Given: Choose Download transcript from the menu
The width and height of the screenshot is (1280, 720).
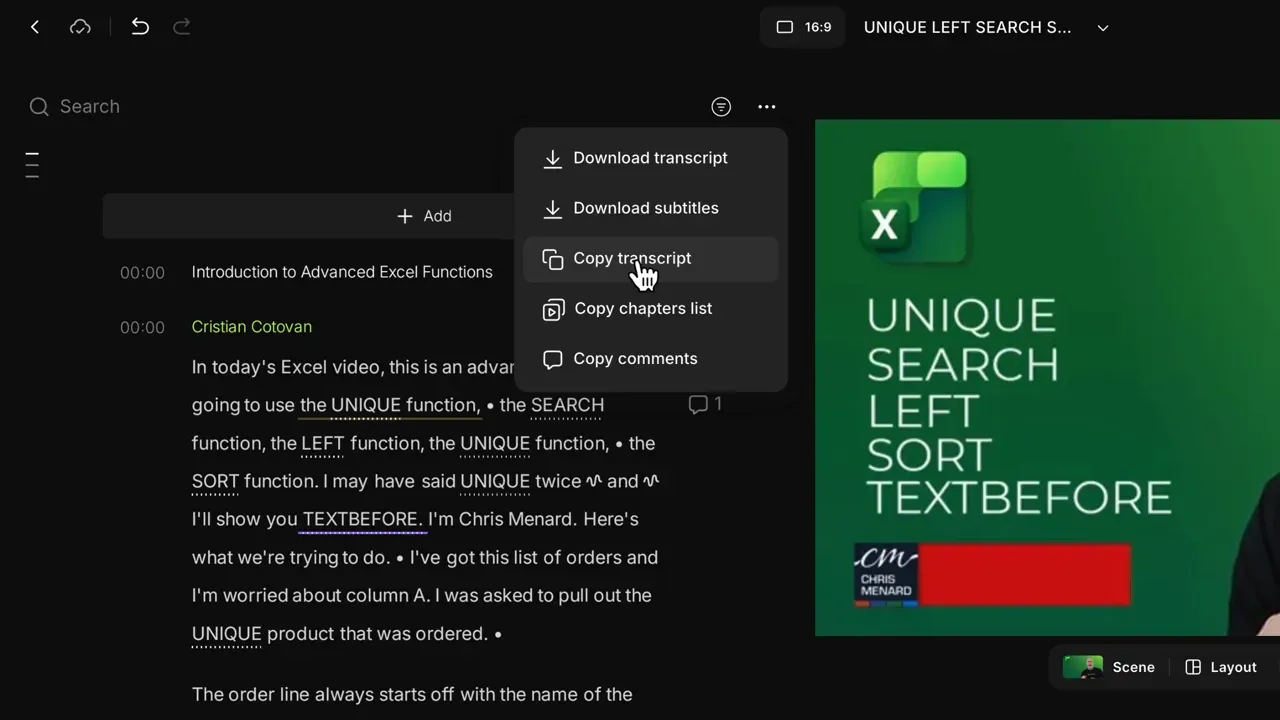Looking at the screenshot, I should coord(650,158).
